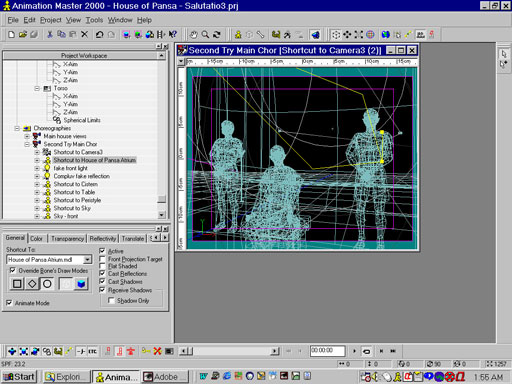
Task: Select the diamond bone draw mode button
Action: (x=32, y=284)
